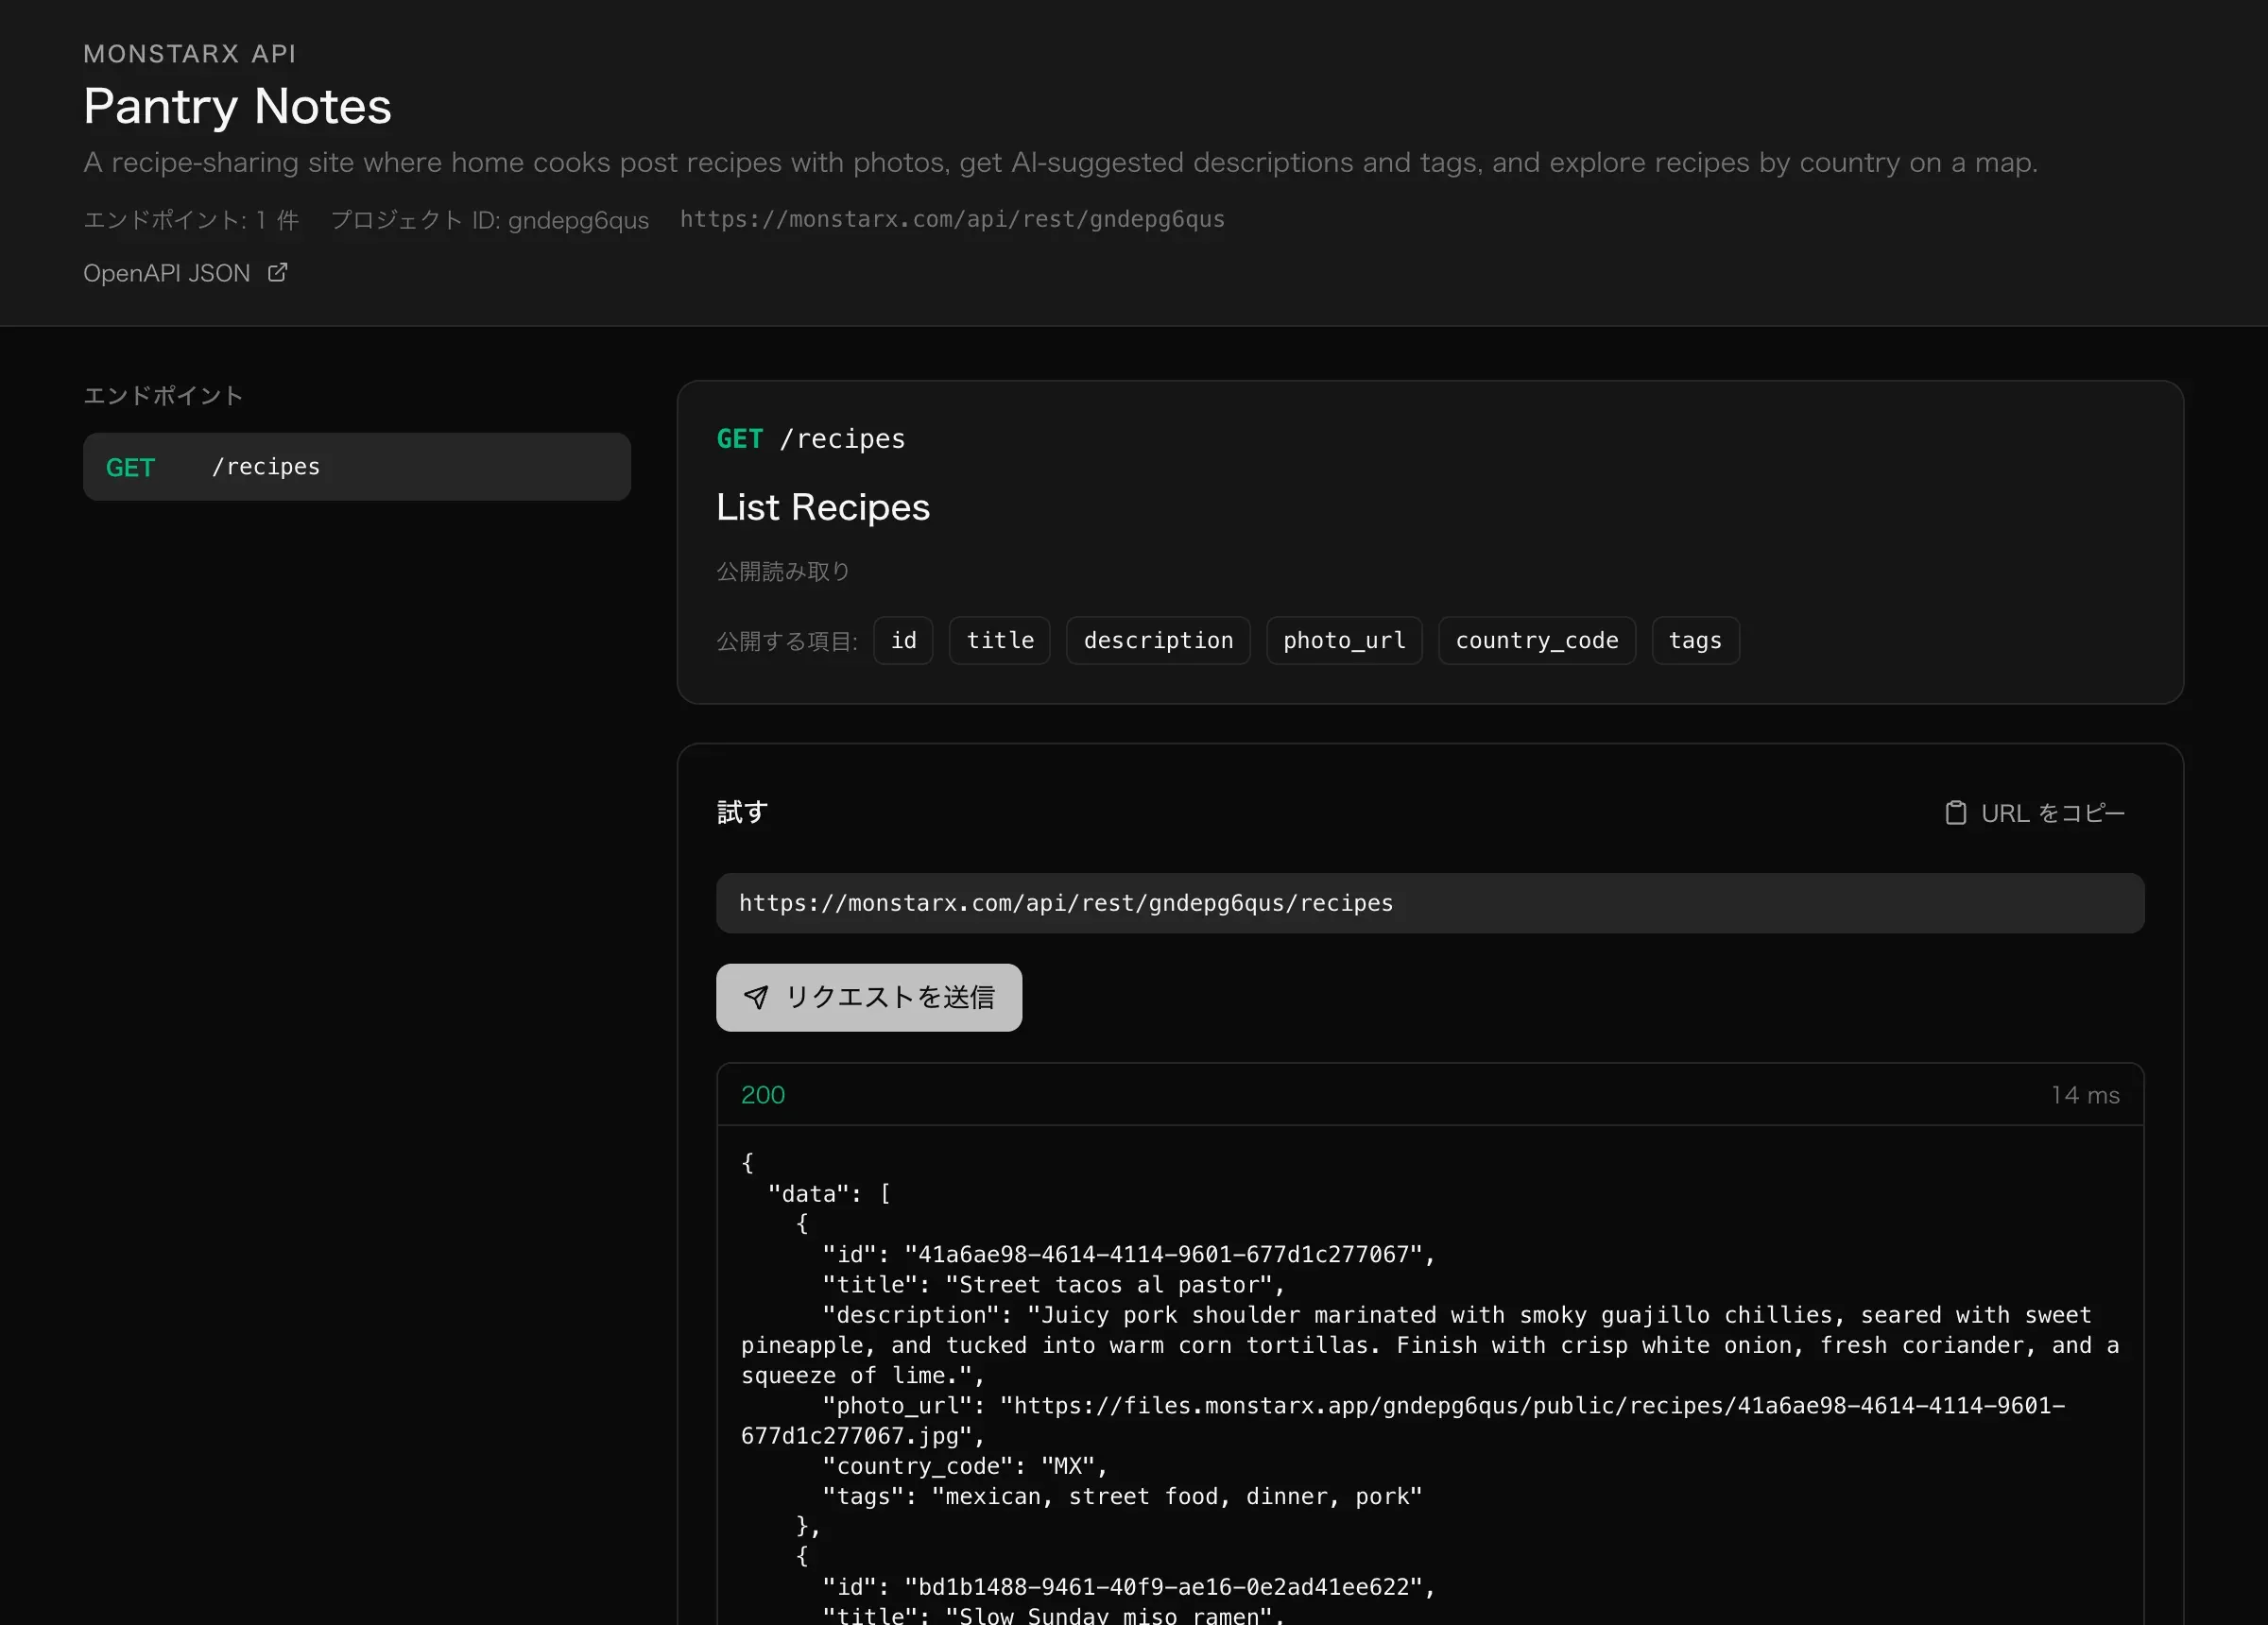Click the clipboard icon beside URL をコピー
The image size is (2268, 1625).
[1955, 813]
